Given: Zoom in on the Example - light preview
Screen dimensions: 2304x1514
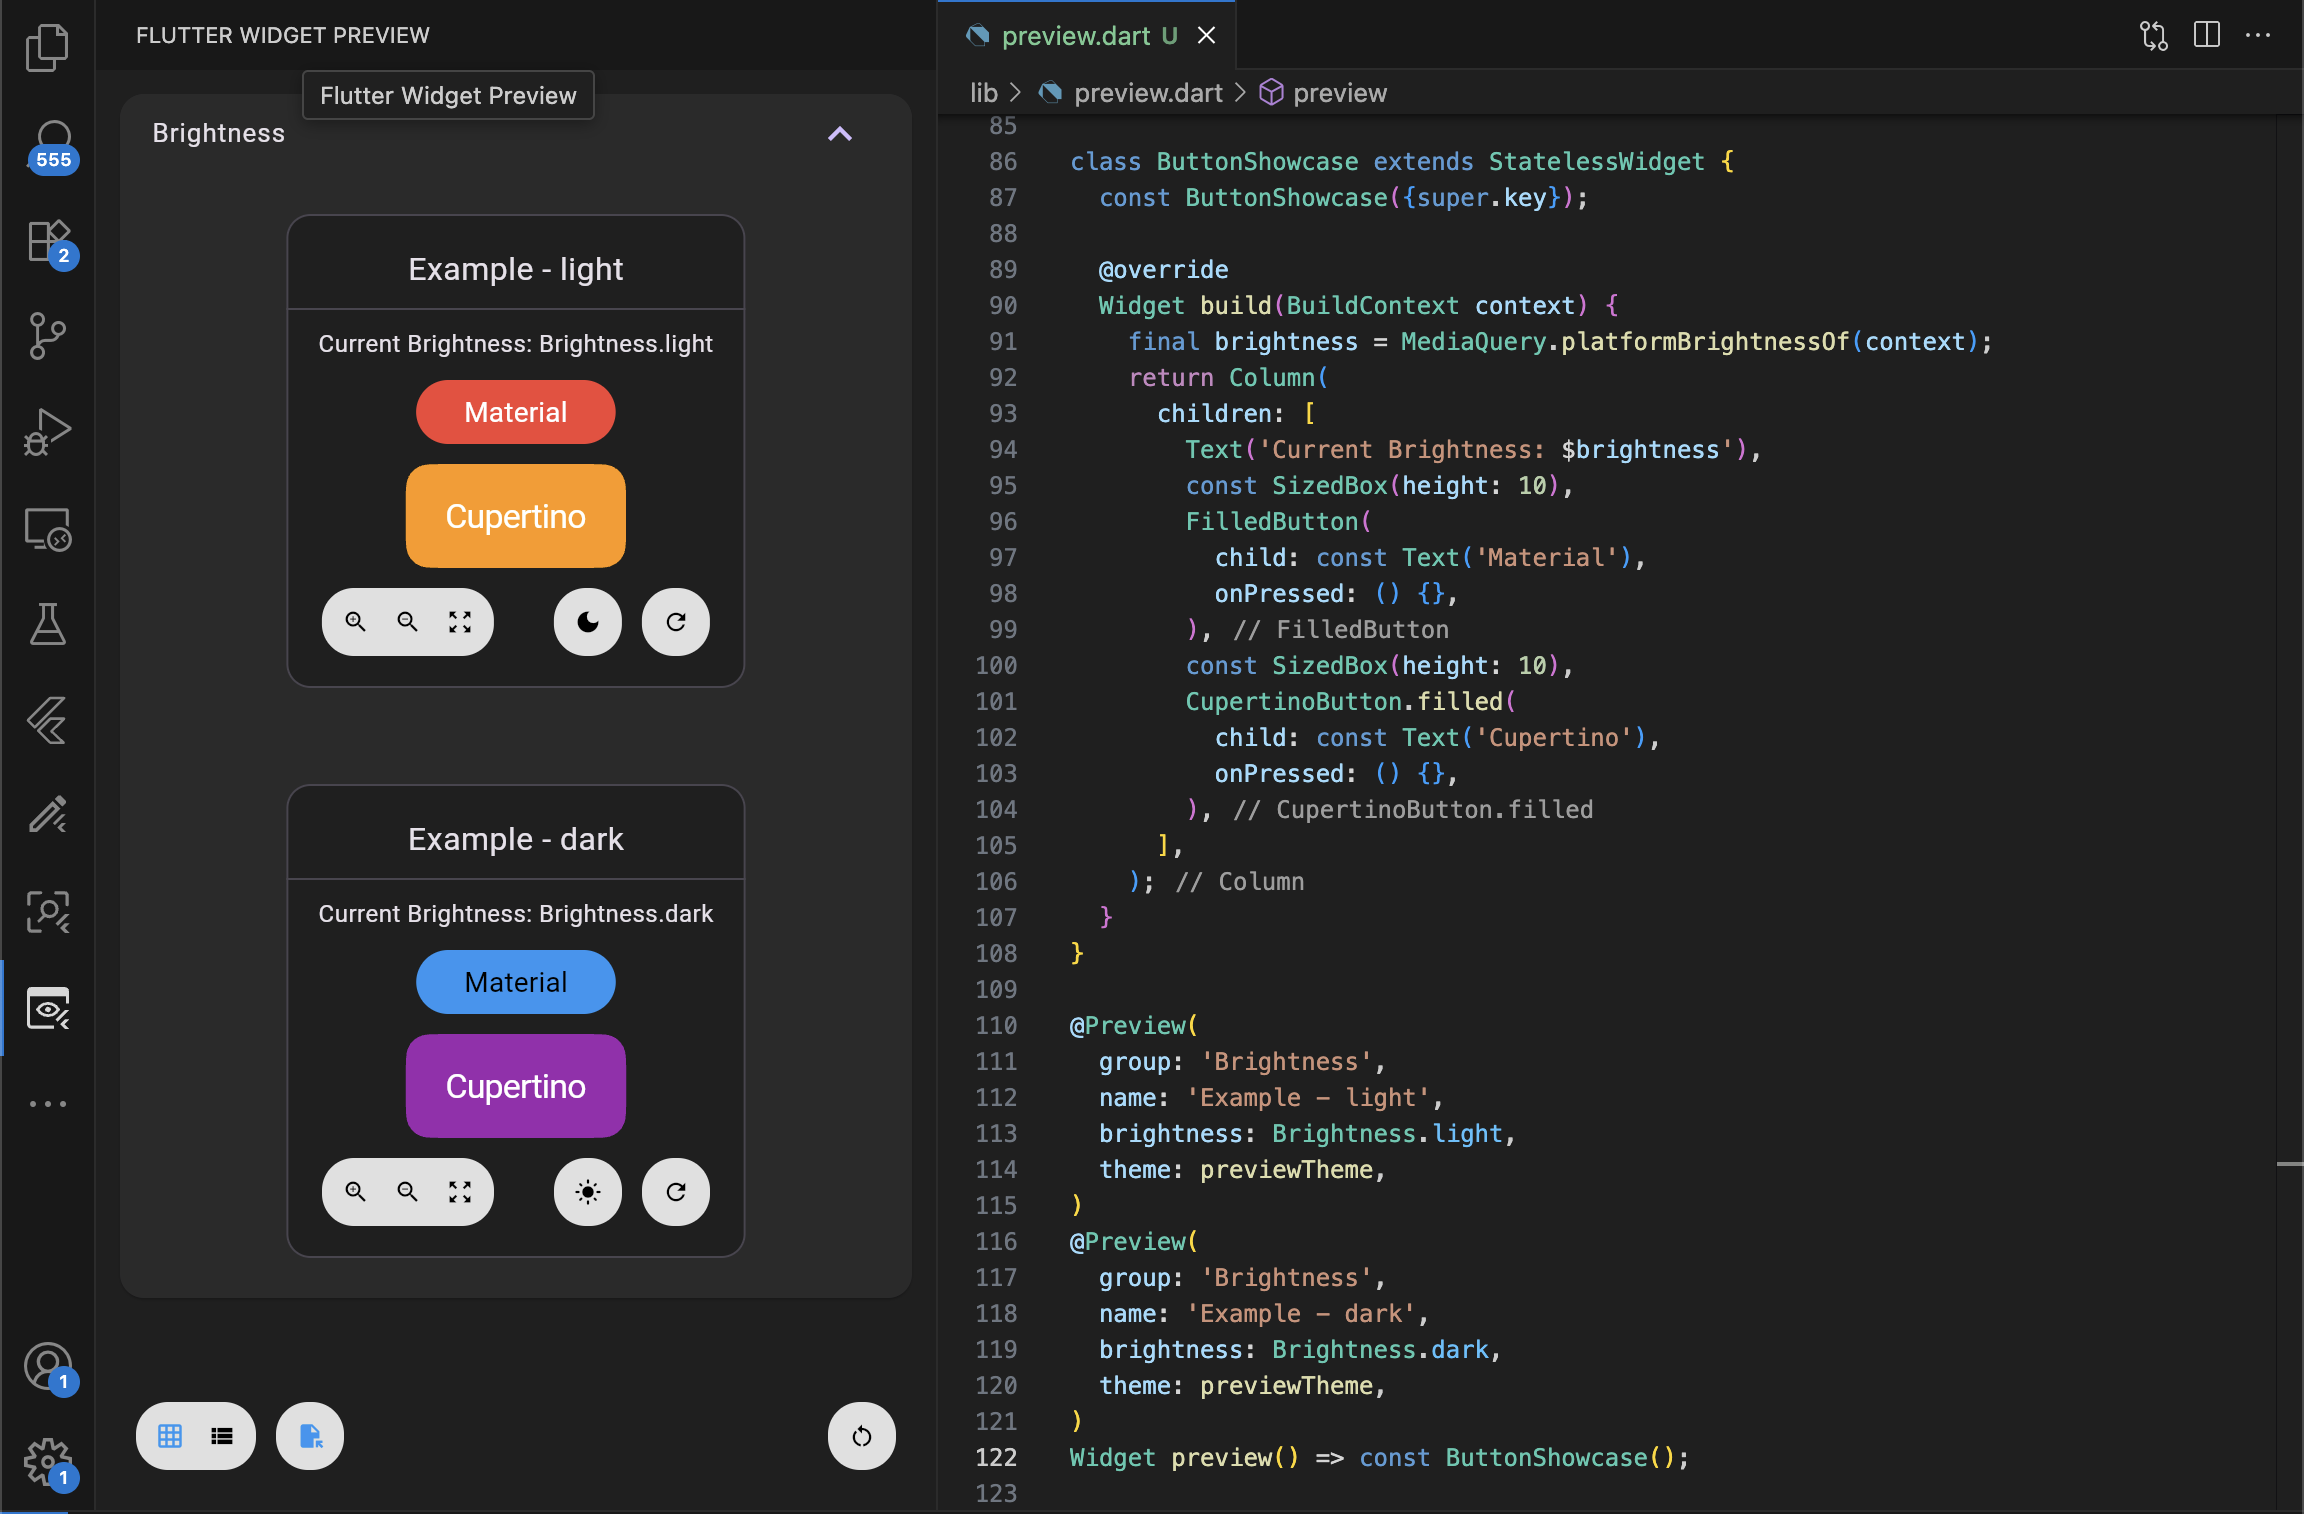Looking at the screenshot, I should (356, 621).
